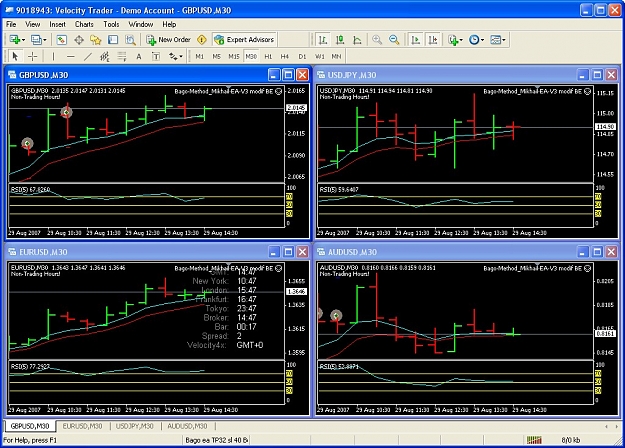Select the crosshair tool

[32, 57]
